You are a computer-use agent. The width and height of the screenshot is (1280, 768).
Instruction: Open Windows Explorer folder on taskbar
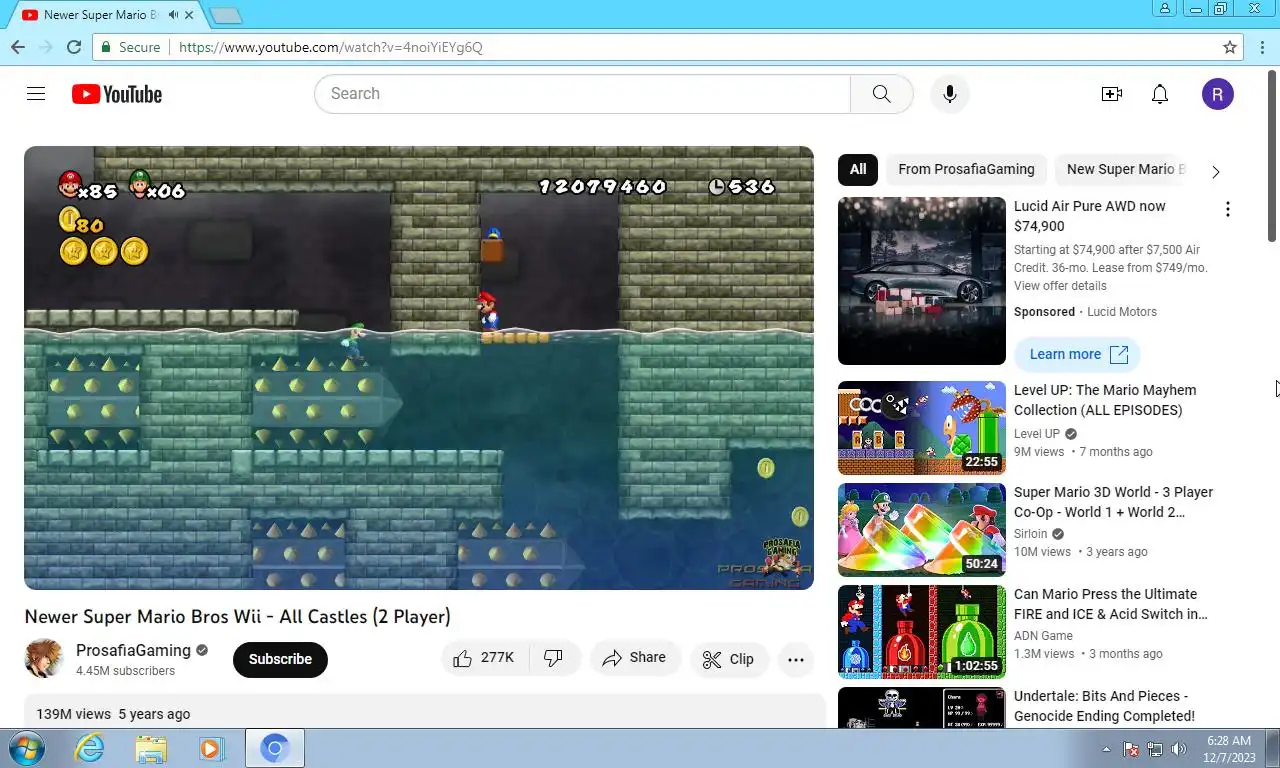click(151, 748)
